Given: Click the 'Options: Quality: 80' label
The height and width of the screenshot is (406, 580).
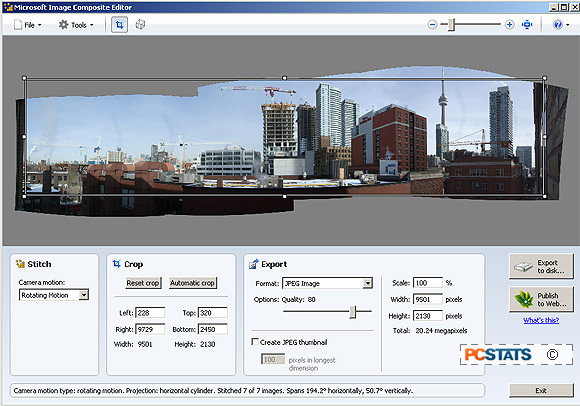Looking at the screenshot, I should tap(284, 300).
